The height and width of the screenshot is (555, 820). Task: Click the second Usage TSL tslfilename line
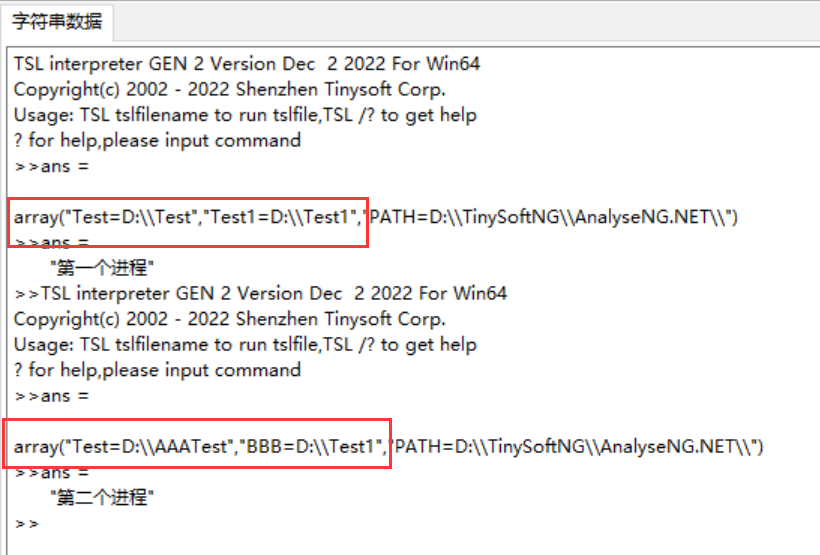[245, 344]
